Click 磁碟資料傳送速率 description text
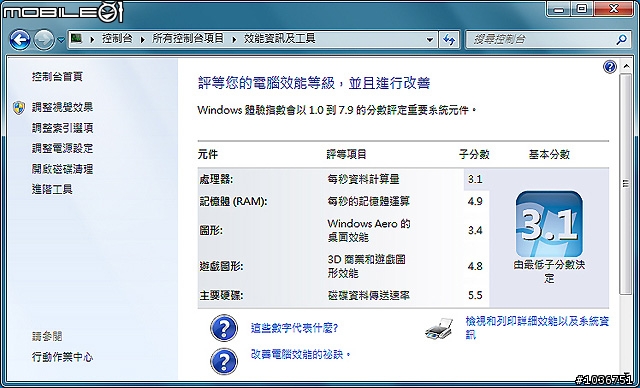This screenshot has height=388, width=640. [x=369, y=295]
